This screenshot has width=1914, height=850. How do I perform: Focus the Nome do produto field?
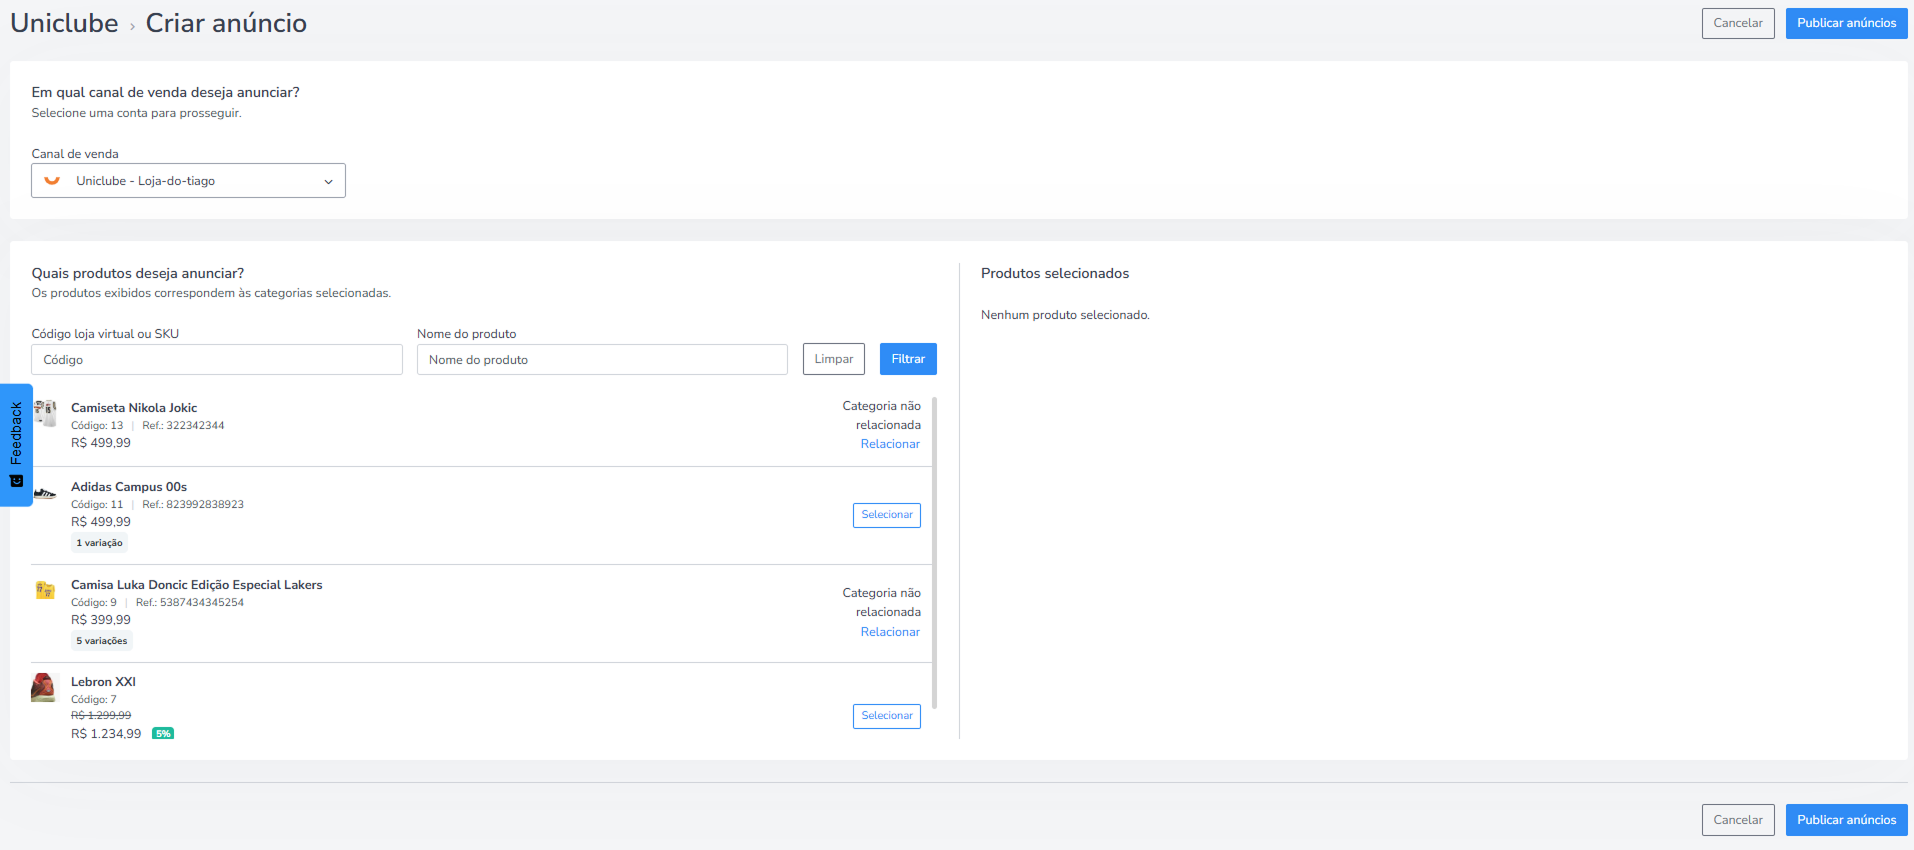602,360
